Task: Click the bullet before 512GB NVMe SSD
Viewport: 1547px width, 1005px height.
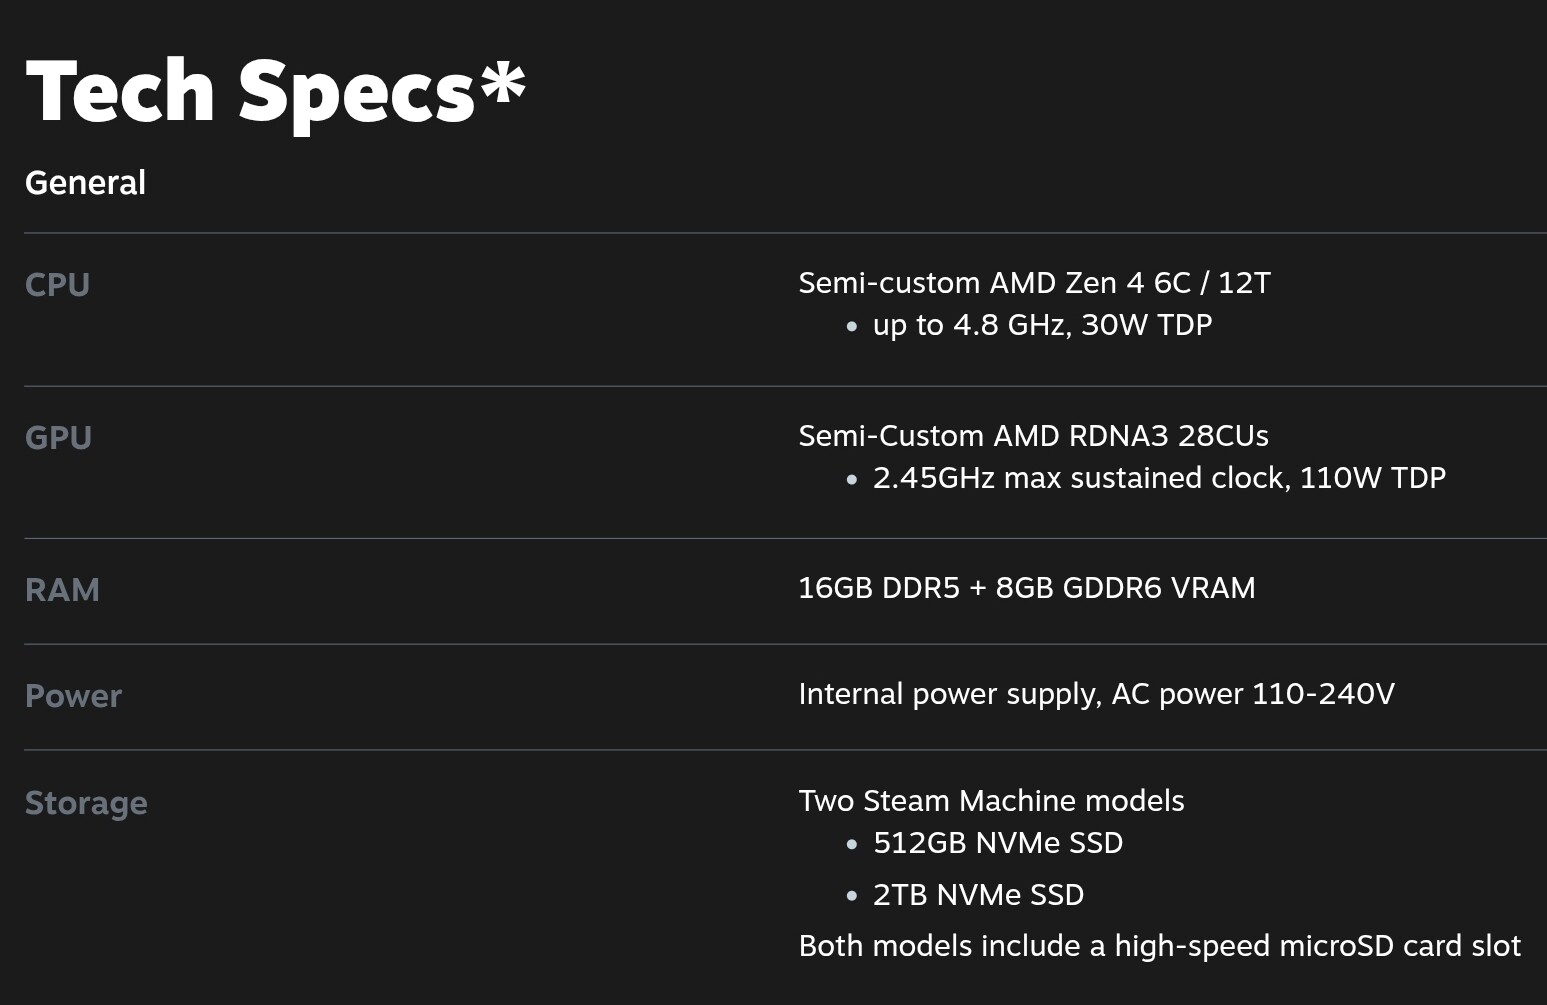Action: tap(851, 844)
